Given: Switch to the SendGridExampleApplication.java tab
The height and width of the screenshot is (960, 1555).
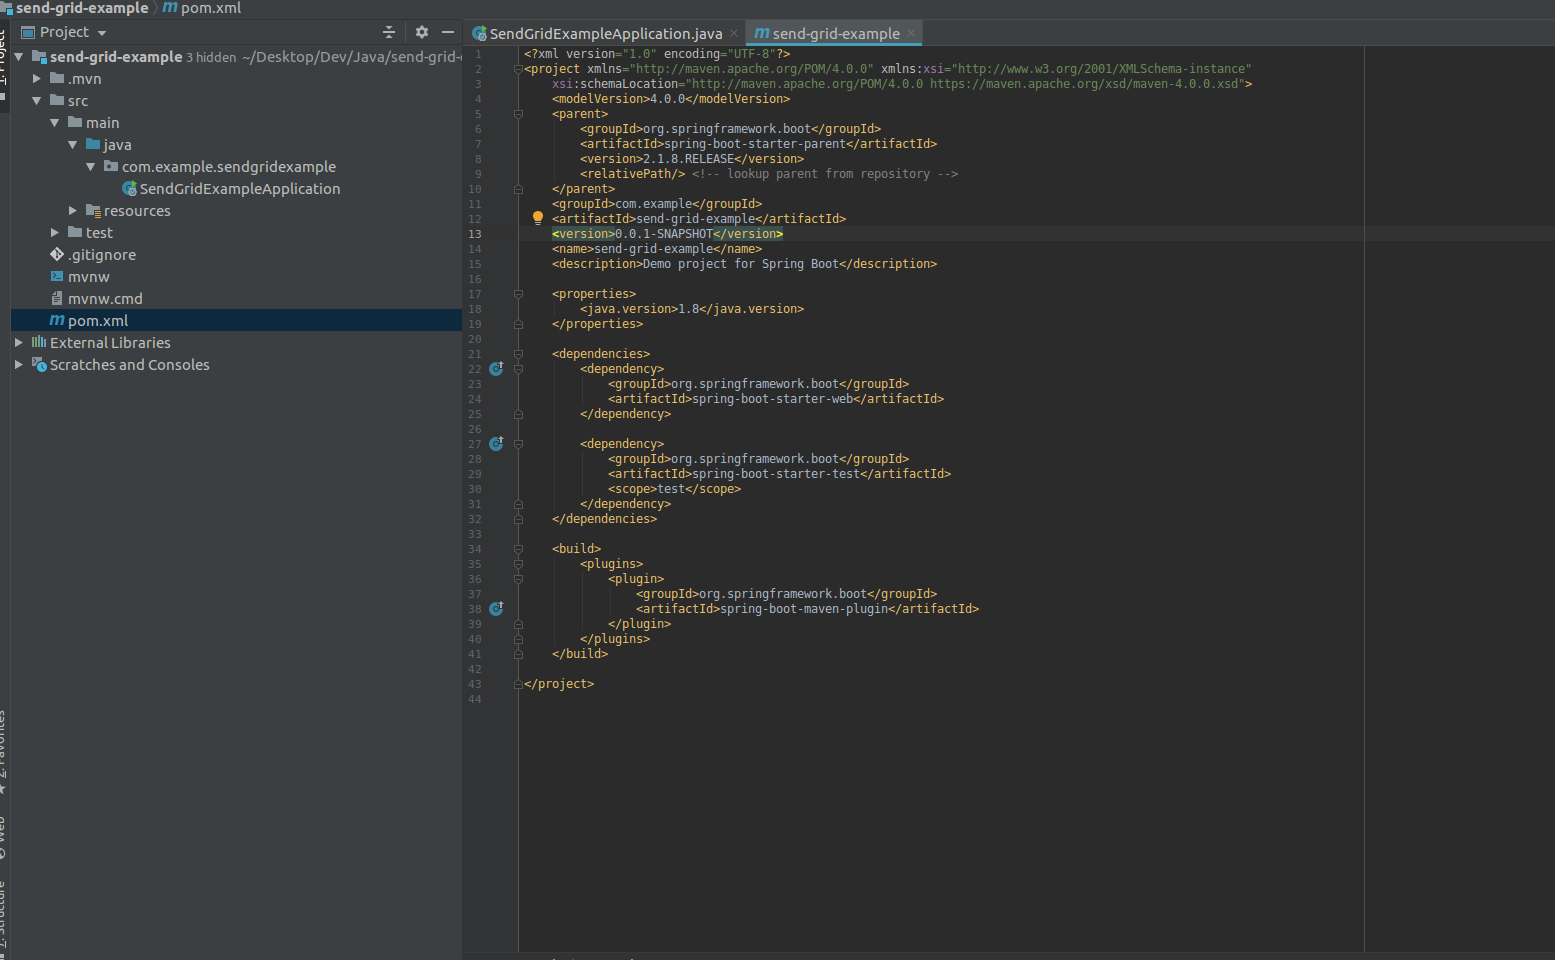Looking at the screenshot, I should (605, 33).
